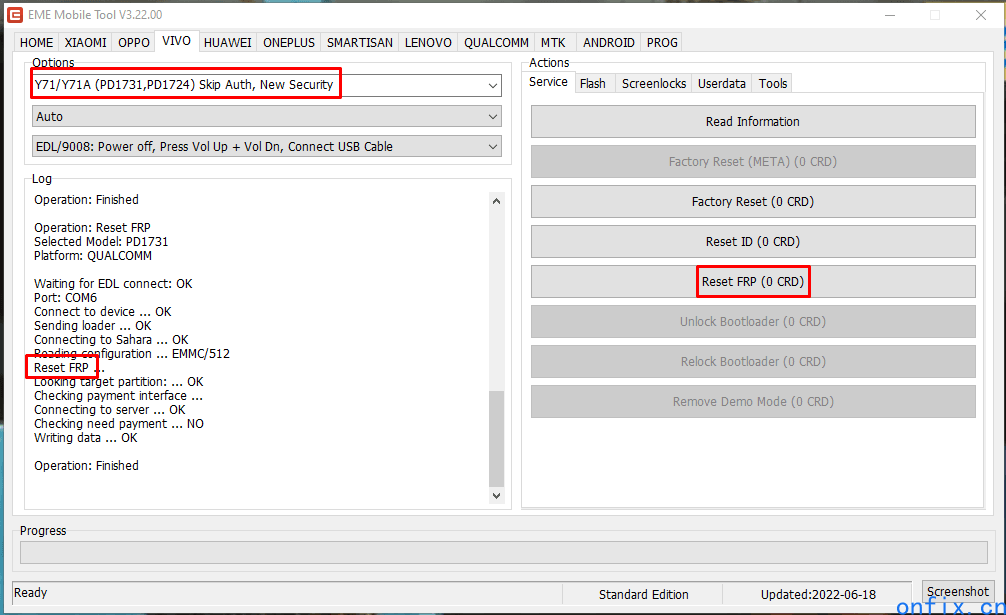Click the EME Mobile Tool app icon
Viewport: 1006px width, 615px height.
click(15, 15)
